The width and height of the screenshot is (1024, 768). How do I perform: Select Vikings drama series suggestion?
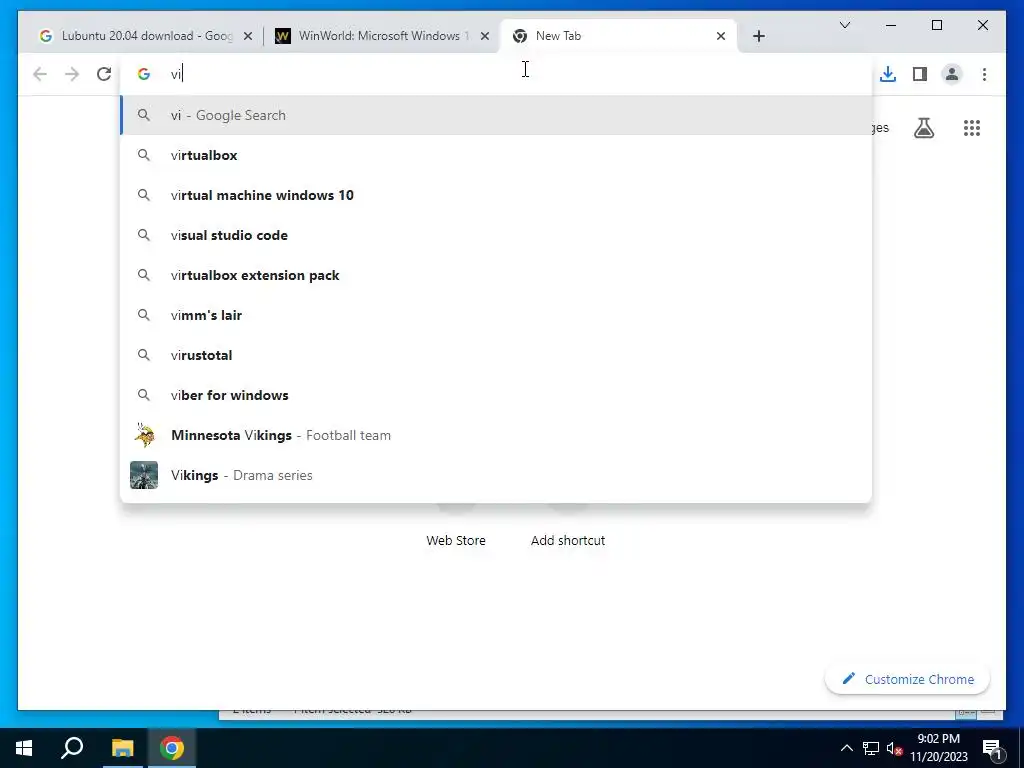click(x=496, y=475)
